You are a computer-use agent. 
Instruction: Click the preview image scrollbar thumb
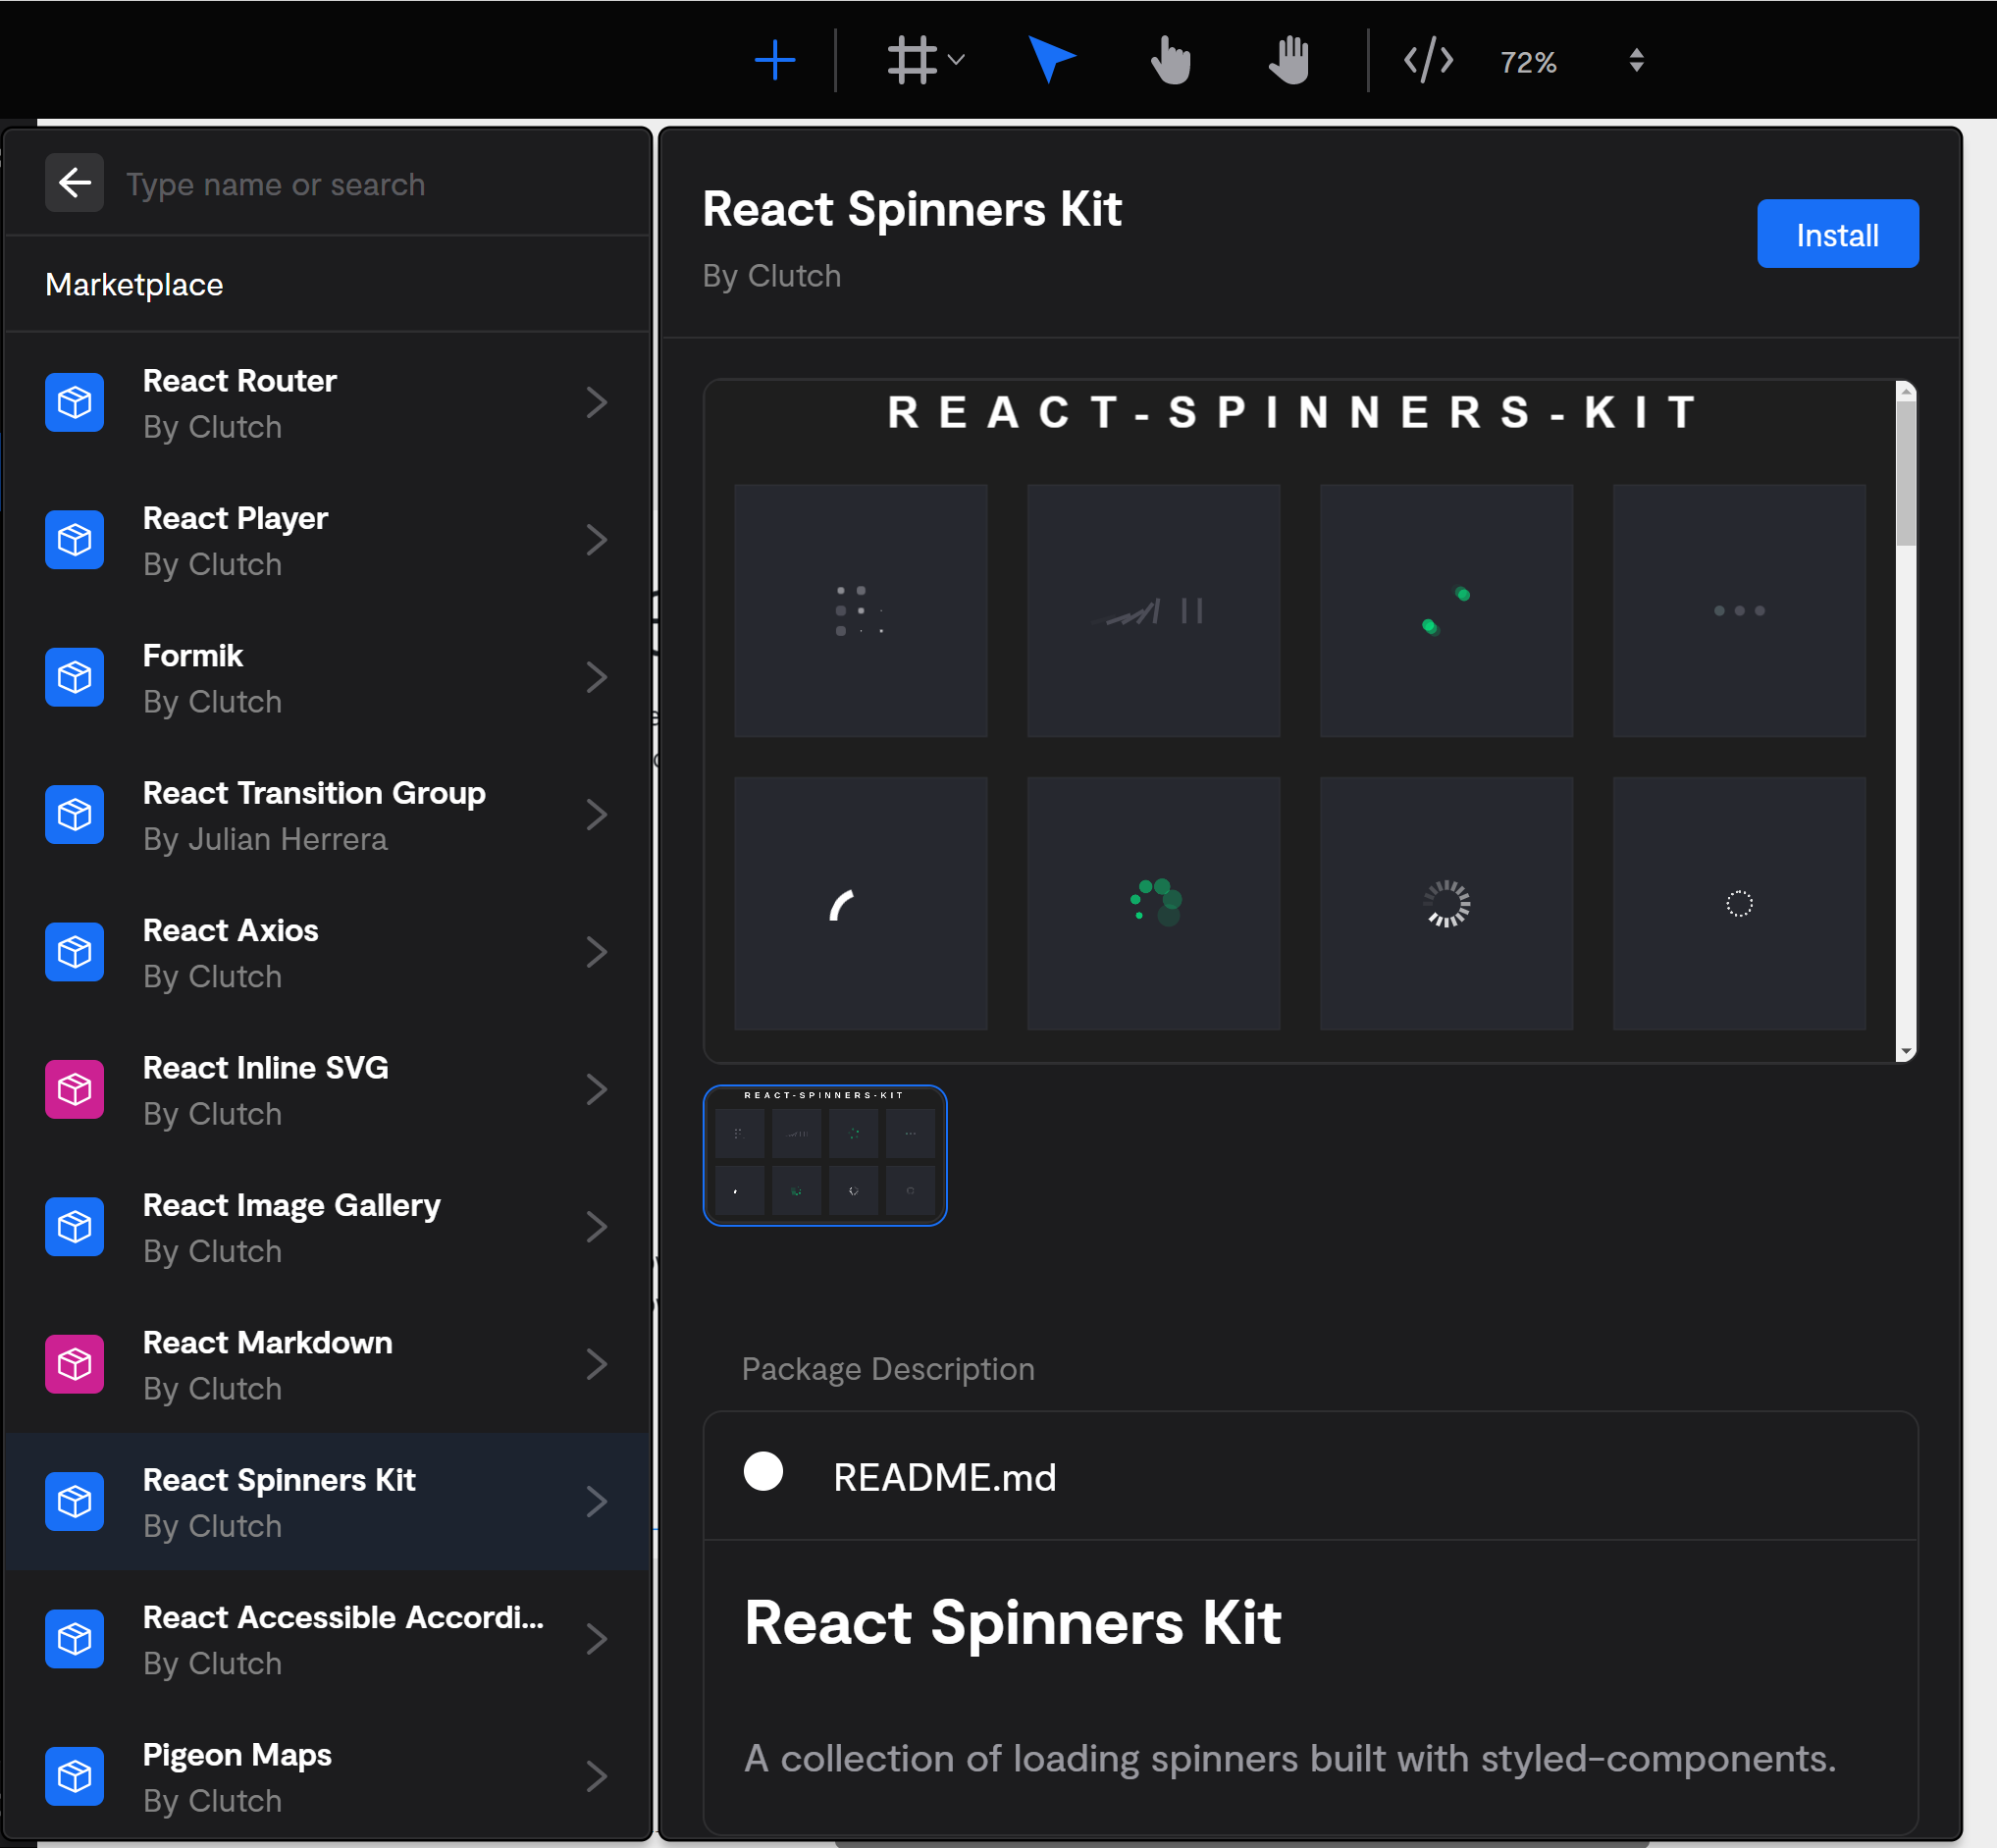(1906, 473)
